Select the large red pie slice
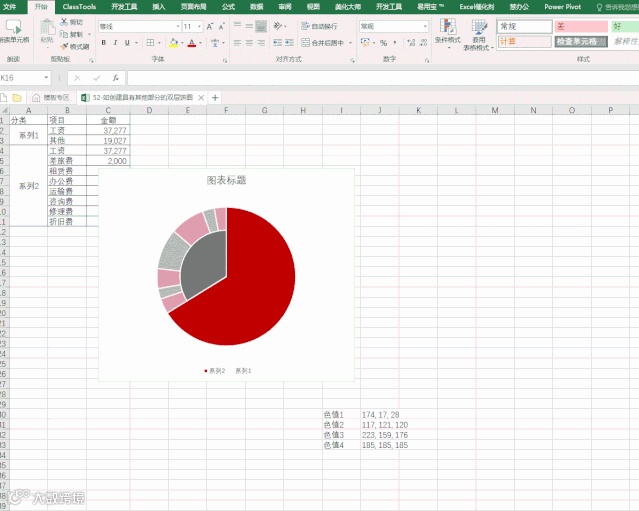639x511 pixels. [x=253, y=281]
